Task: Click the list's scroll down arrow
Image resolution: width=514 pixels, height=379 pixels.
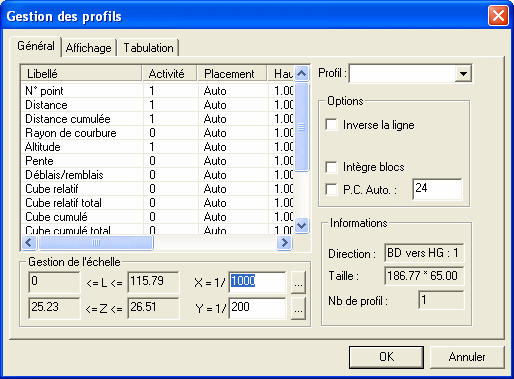Action: coord(302,226)
